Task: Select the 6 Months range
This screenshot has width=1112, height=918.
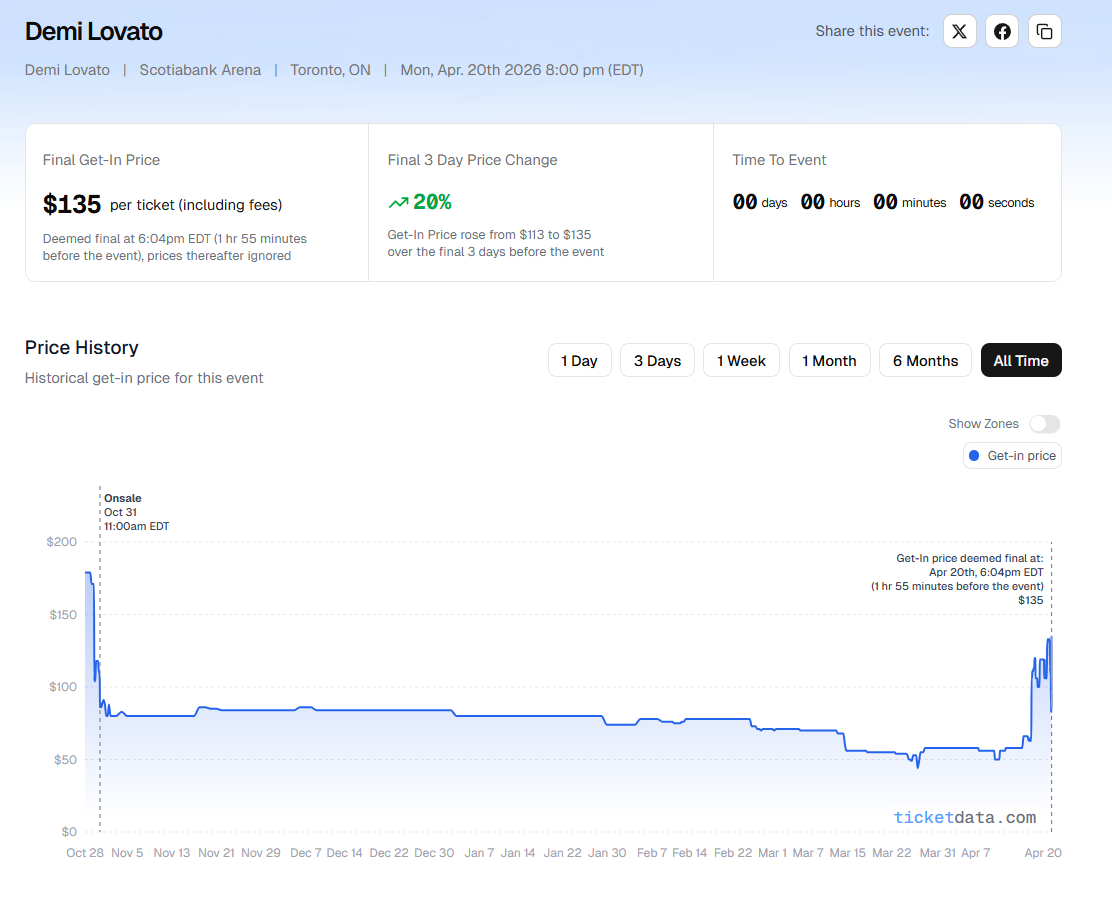Action: pyautogui.click(x=925, y=360)
